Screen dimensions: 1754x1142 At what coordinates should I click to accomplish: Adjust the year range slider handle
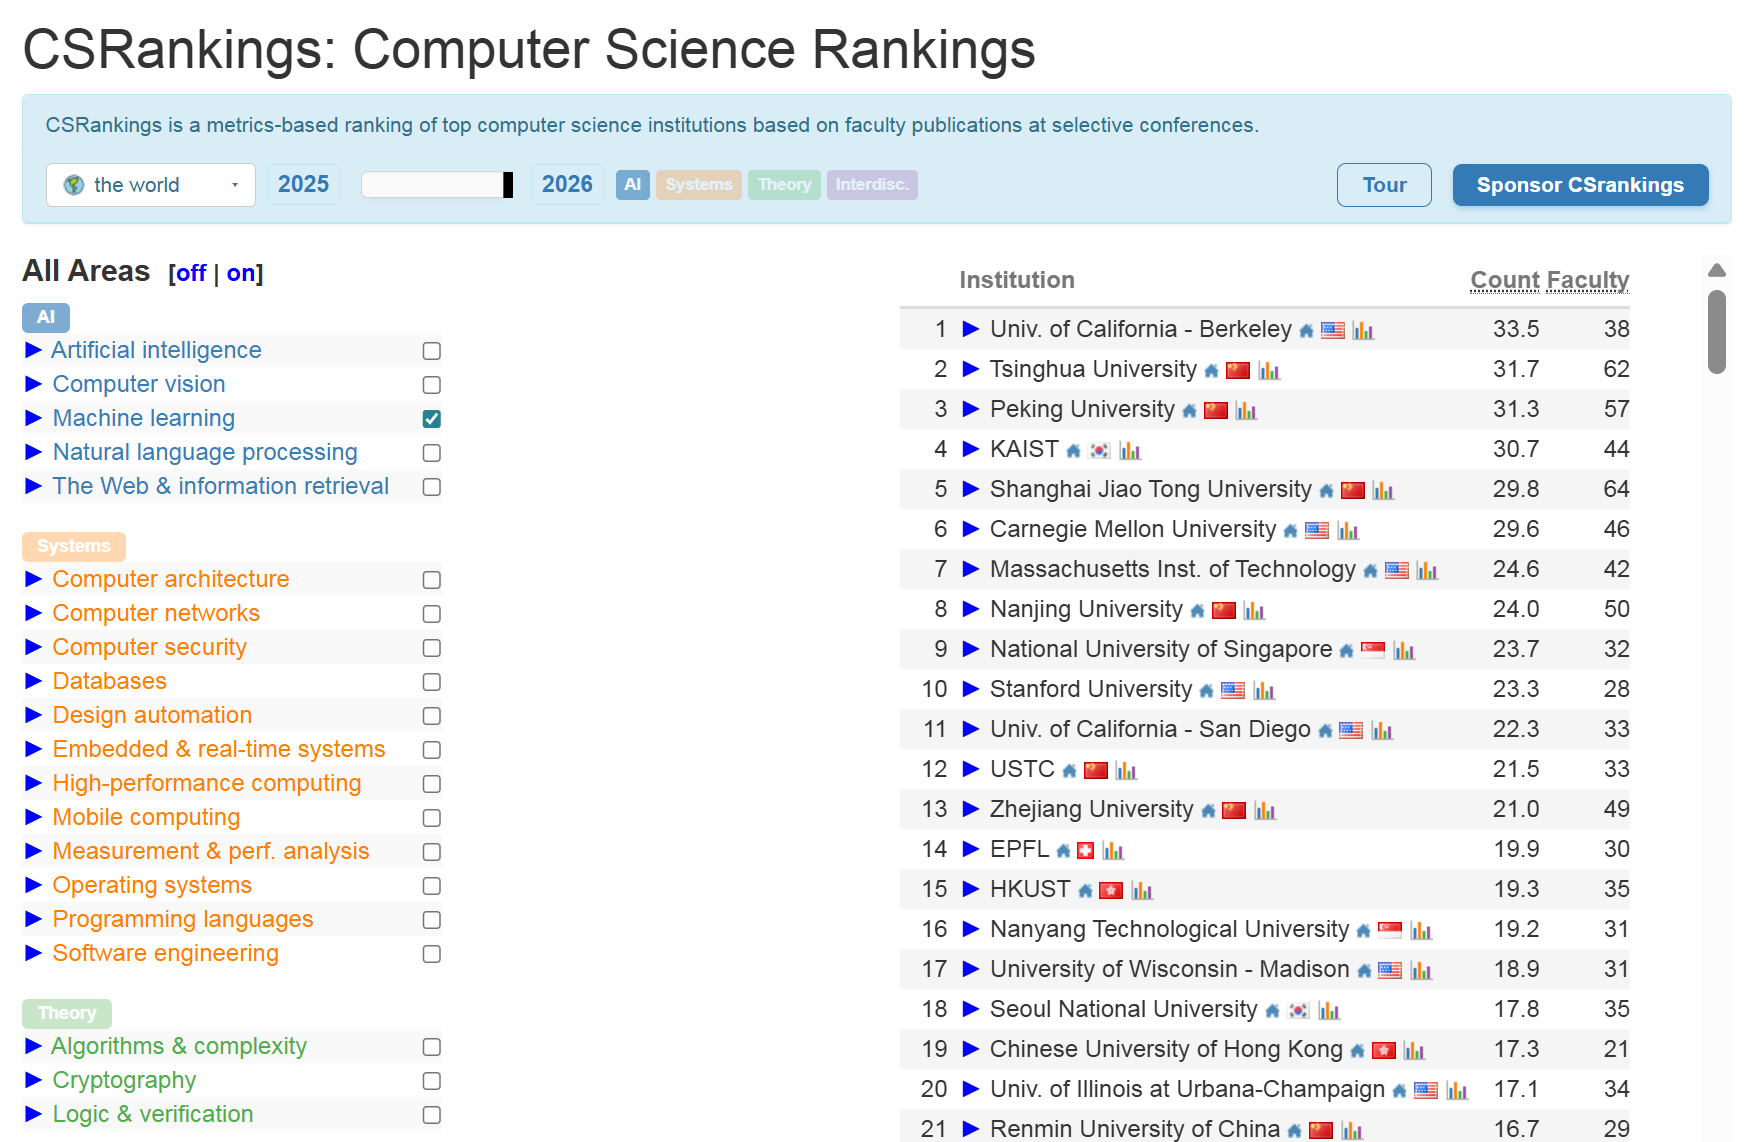[x=508, y=185]
